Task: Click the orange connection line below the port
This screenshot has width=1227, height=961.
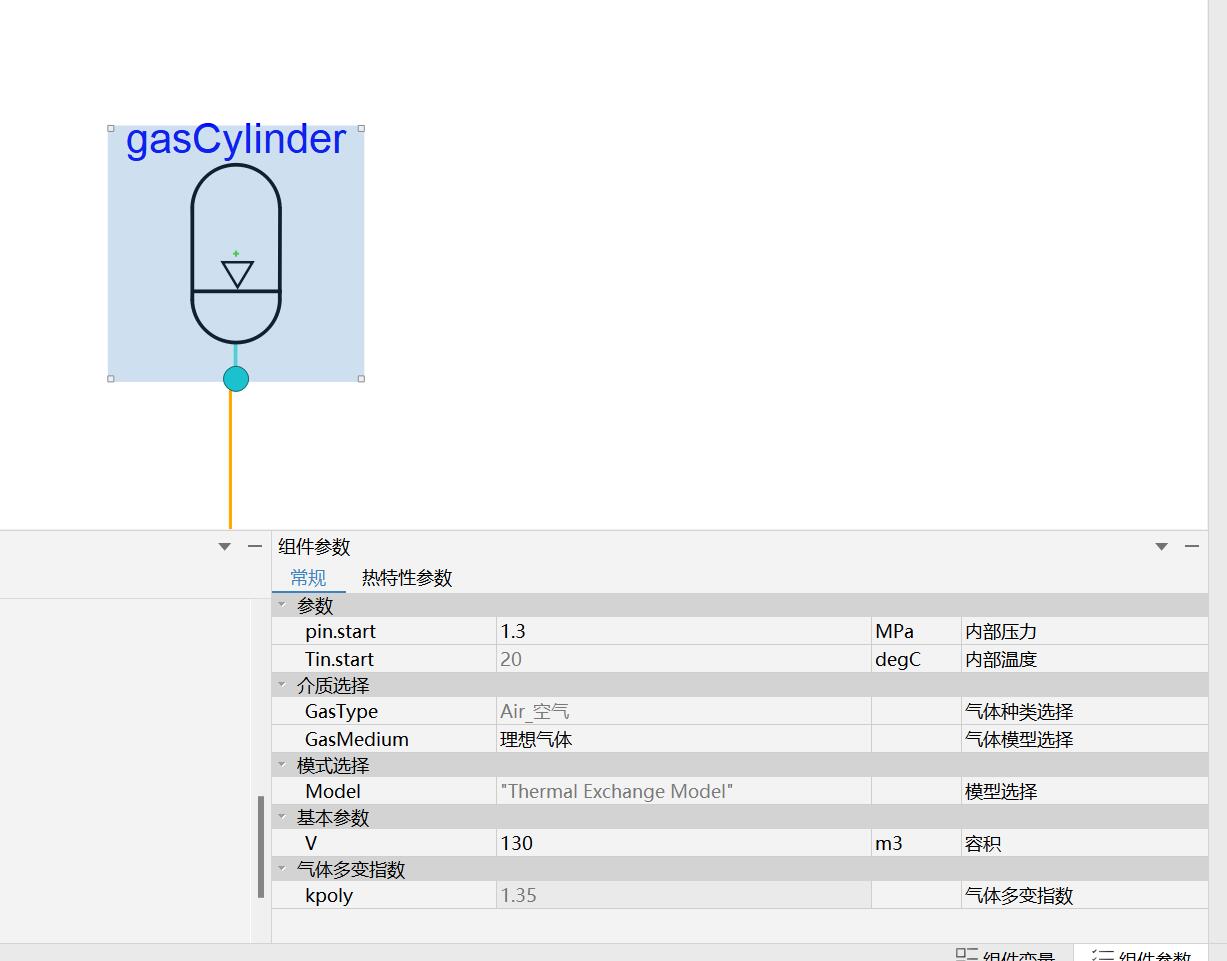Action: tap(230, 460)
